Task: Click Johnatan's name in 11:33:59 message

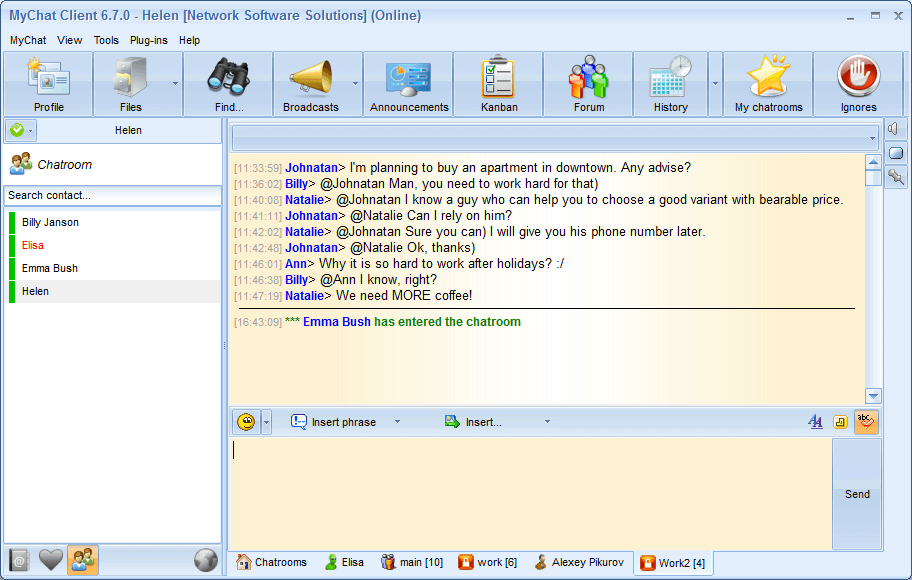Action: pos(311,168)
